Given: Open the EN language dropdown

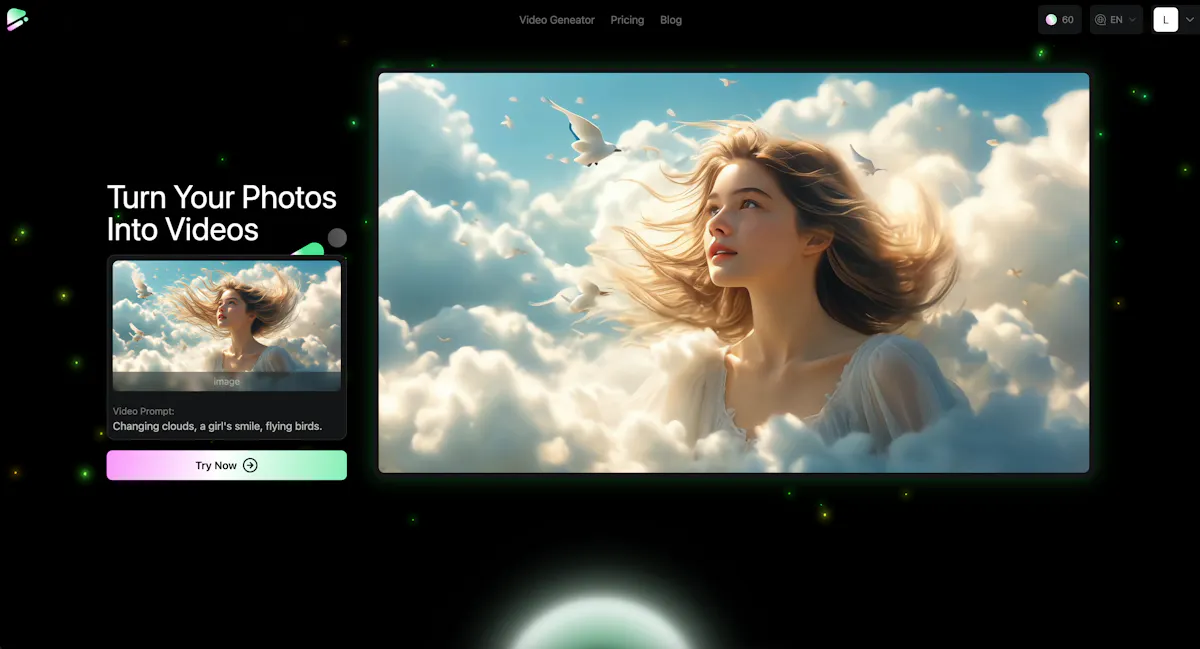Looking at the screenshot, I should pos(1116,20).
